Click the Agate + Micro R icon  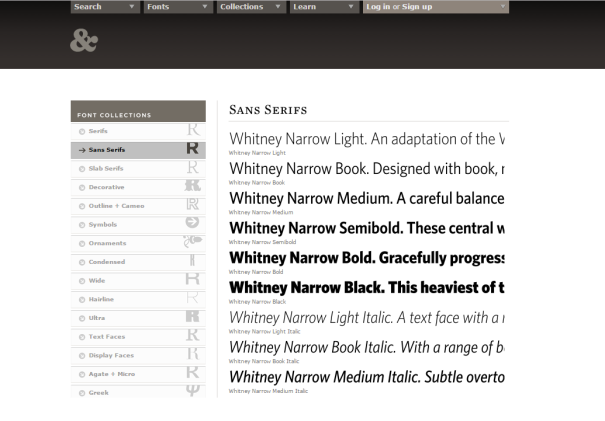pos(193,372)
